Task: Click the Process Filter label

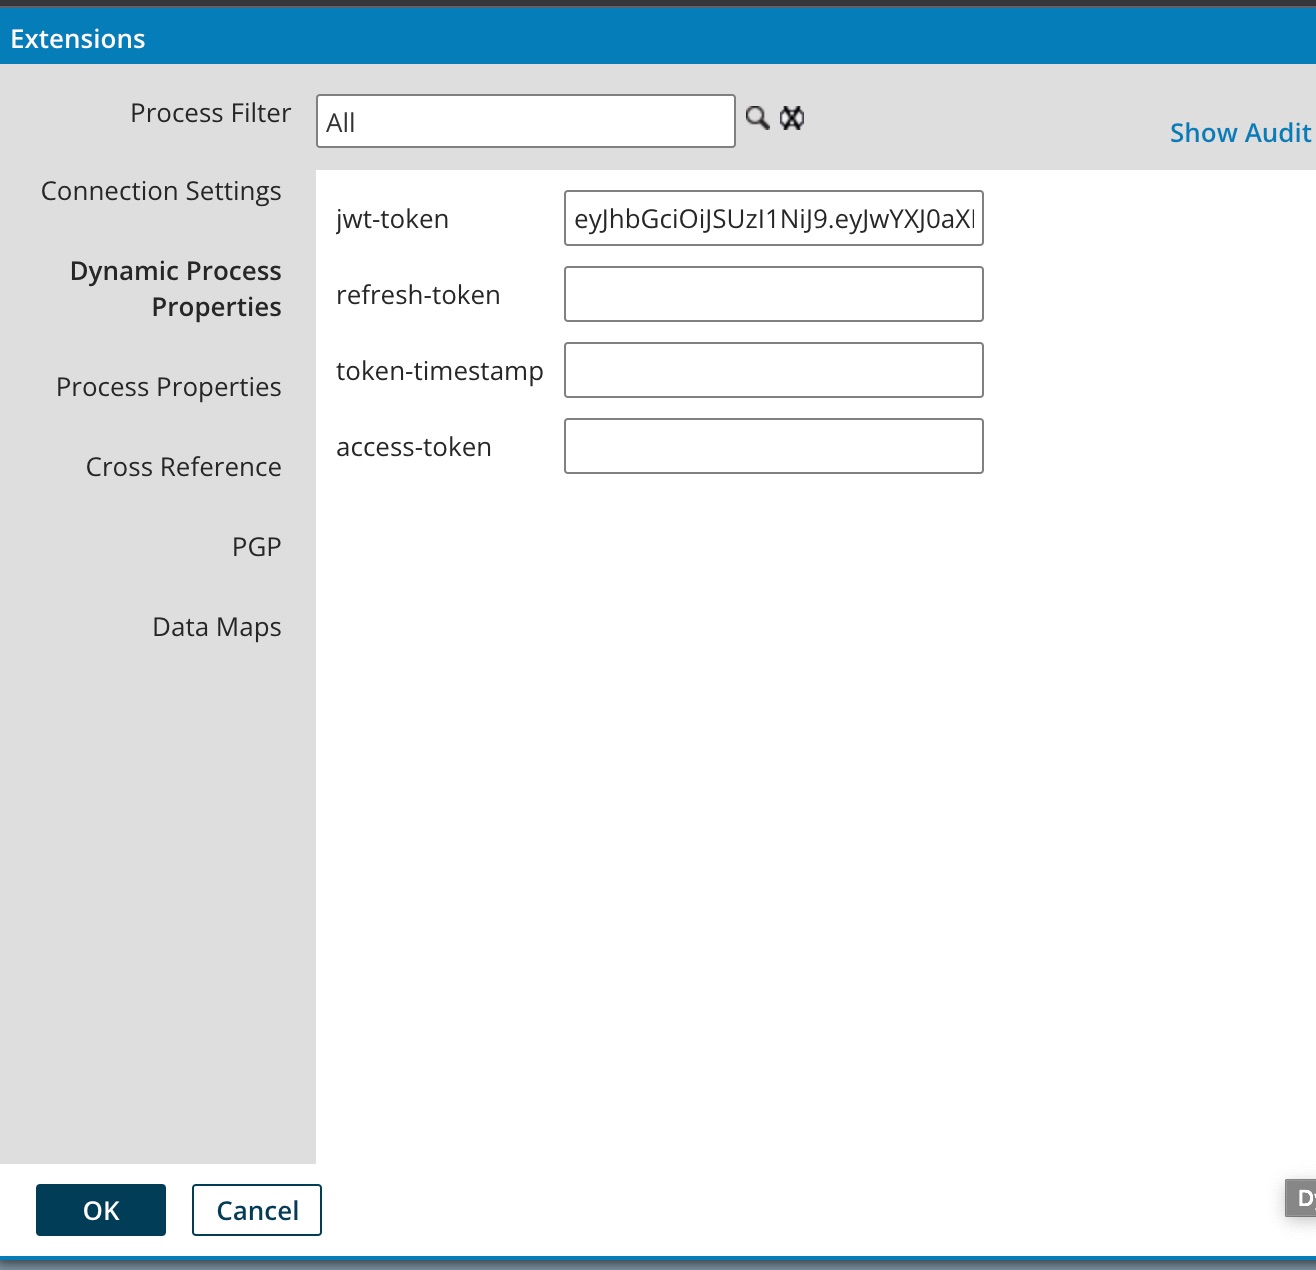Action: tap(211, 113)
